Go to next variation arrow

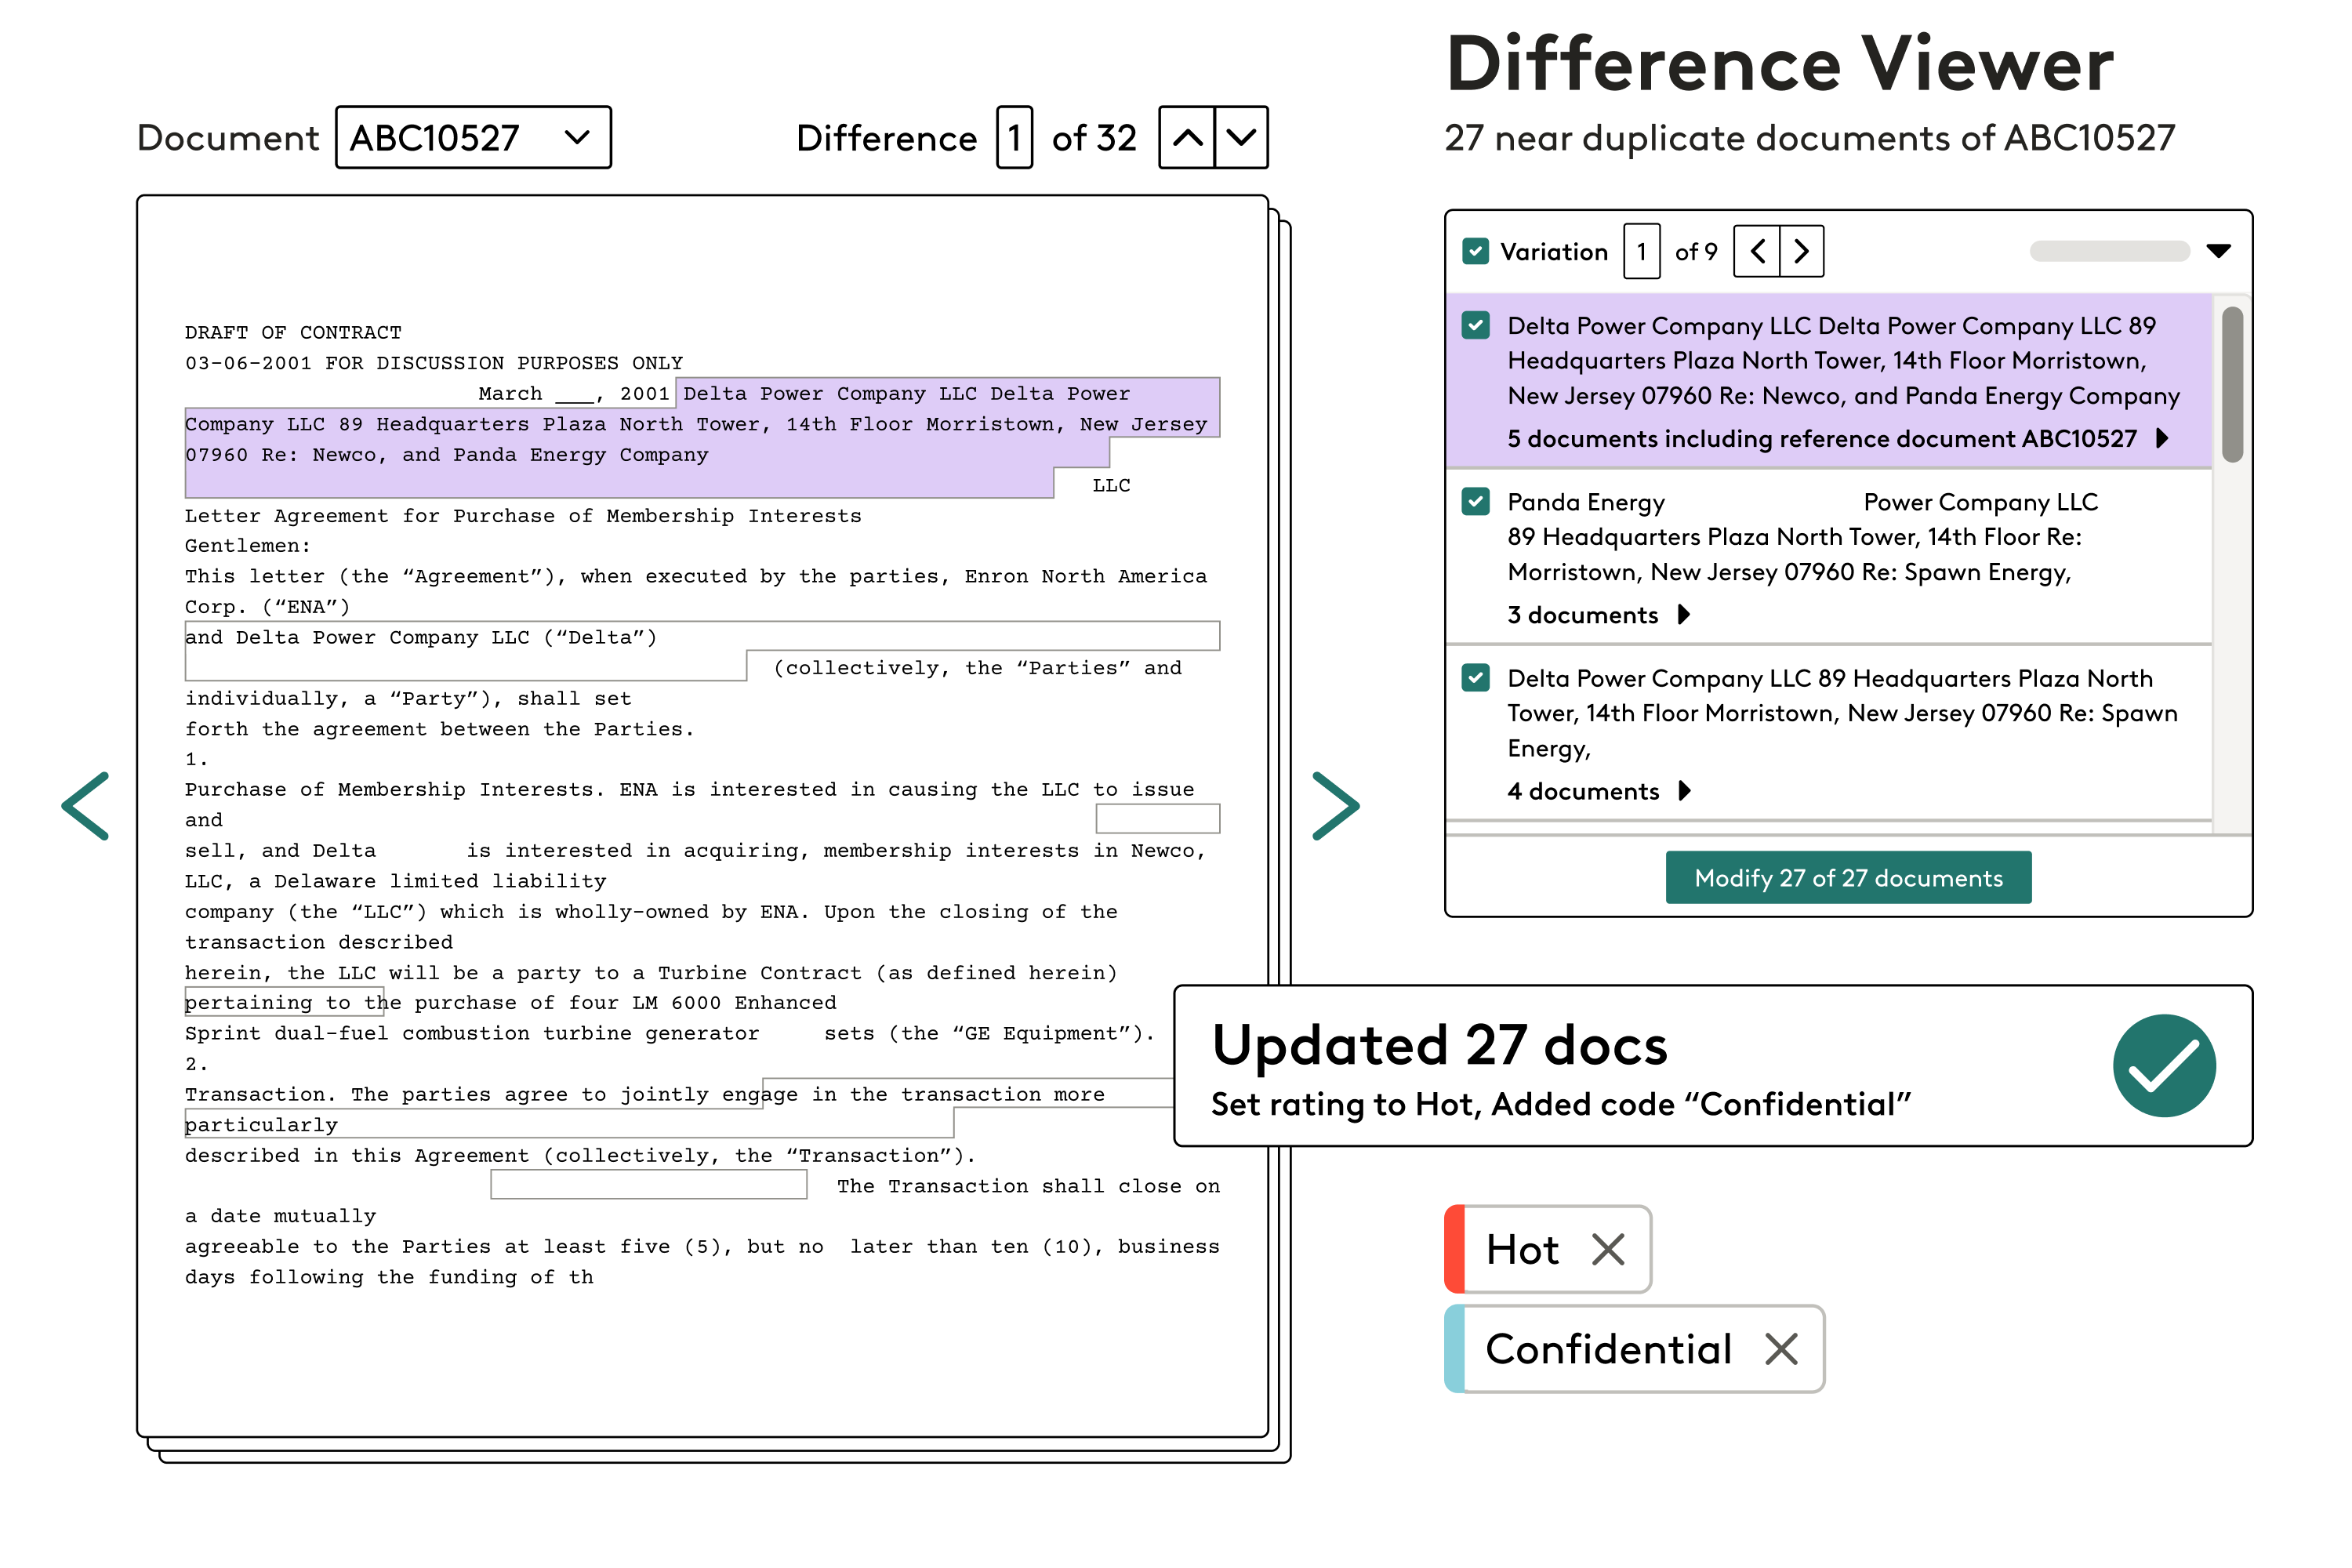(x=1801, y=251)
